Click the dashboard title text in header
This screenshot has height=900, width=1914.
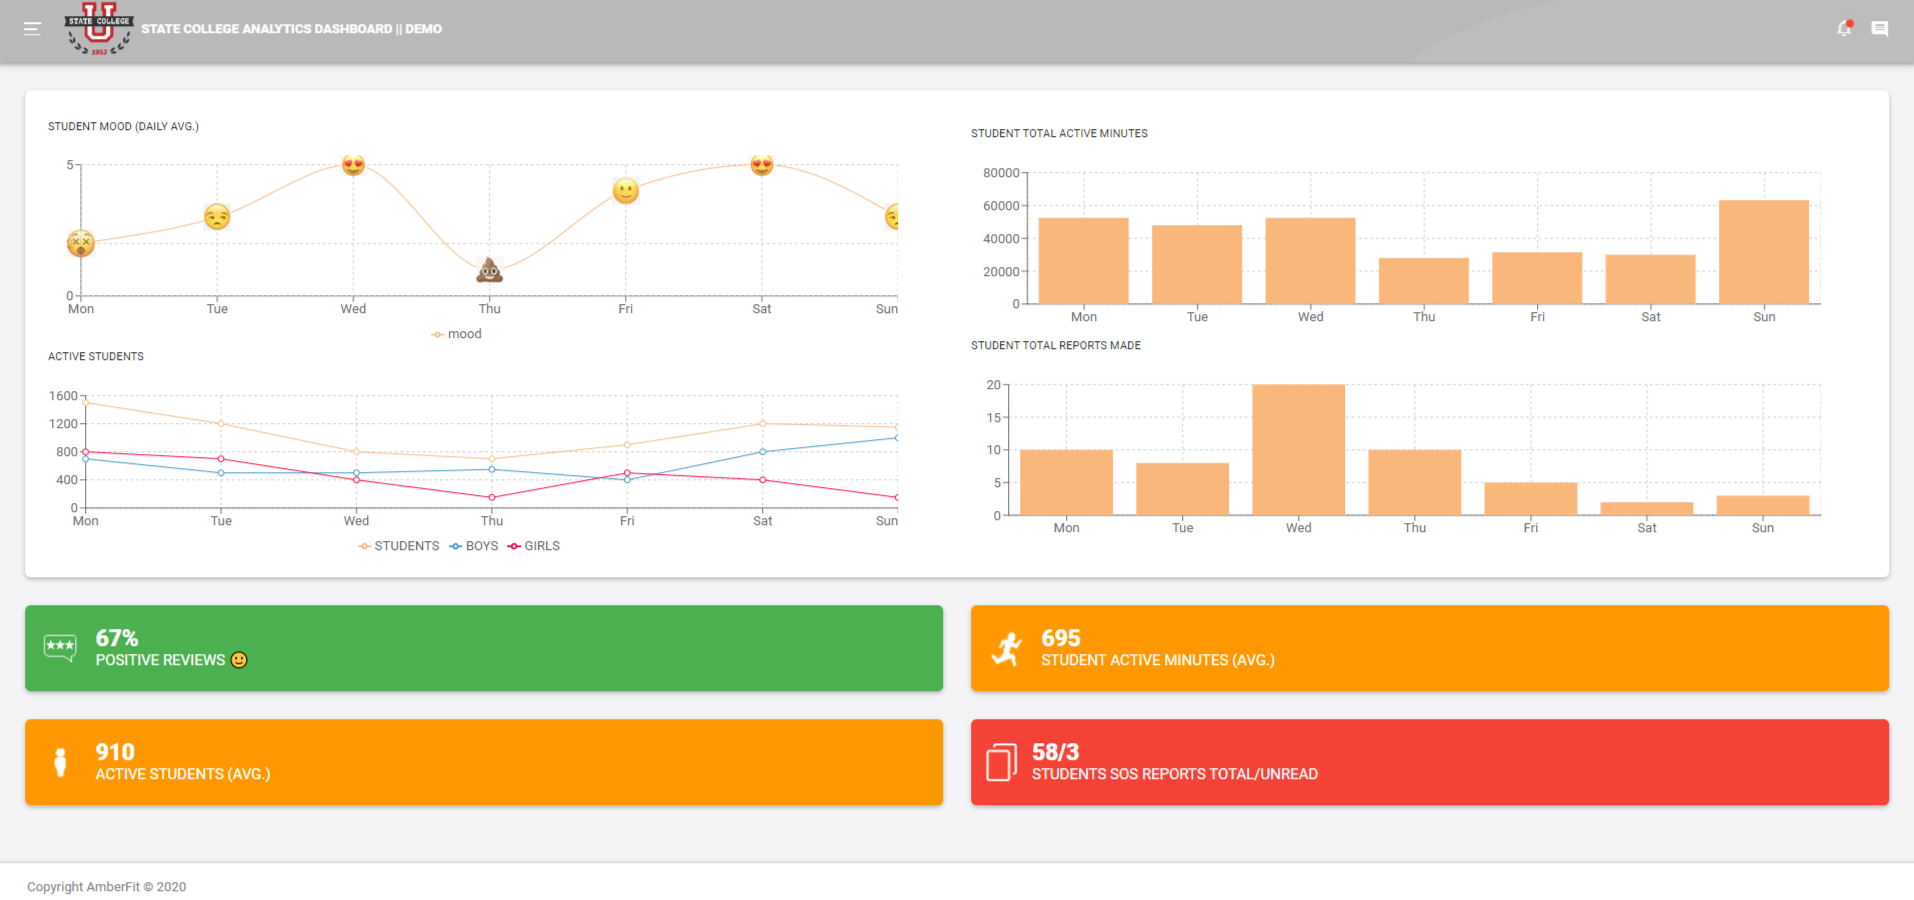coord(292,29)
